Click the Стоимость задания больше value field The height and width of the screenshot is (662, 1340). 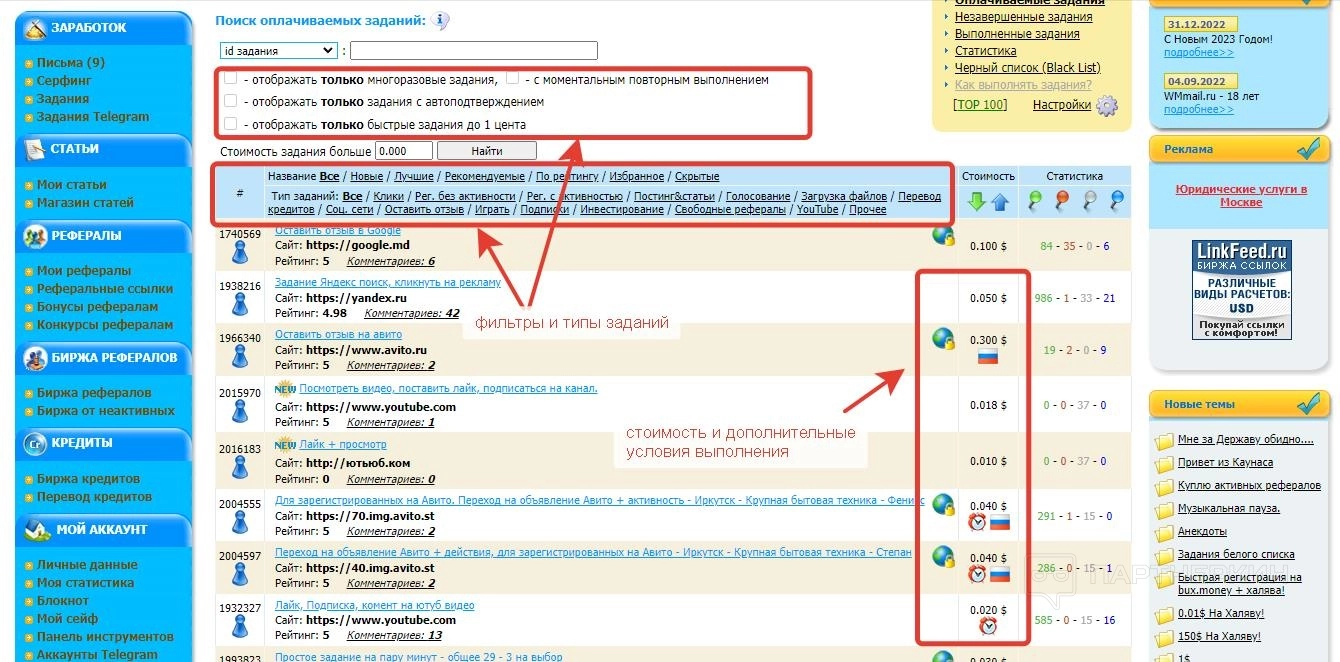pyautogui.click(x=404, y=151)
